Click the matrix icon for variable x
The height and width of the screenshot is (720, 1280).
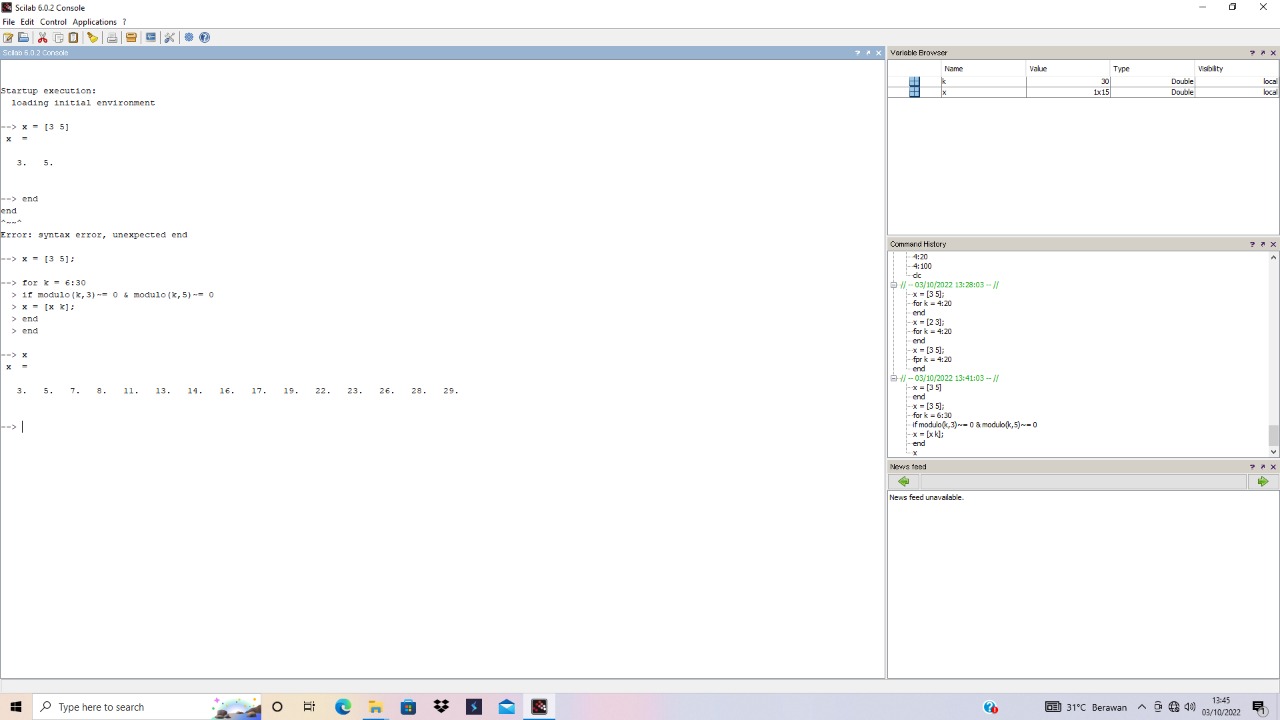(x=914, y=92)
